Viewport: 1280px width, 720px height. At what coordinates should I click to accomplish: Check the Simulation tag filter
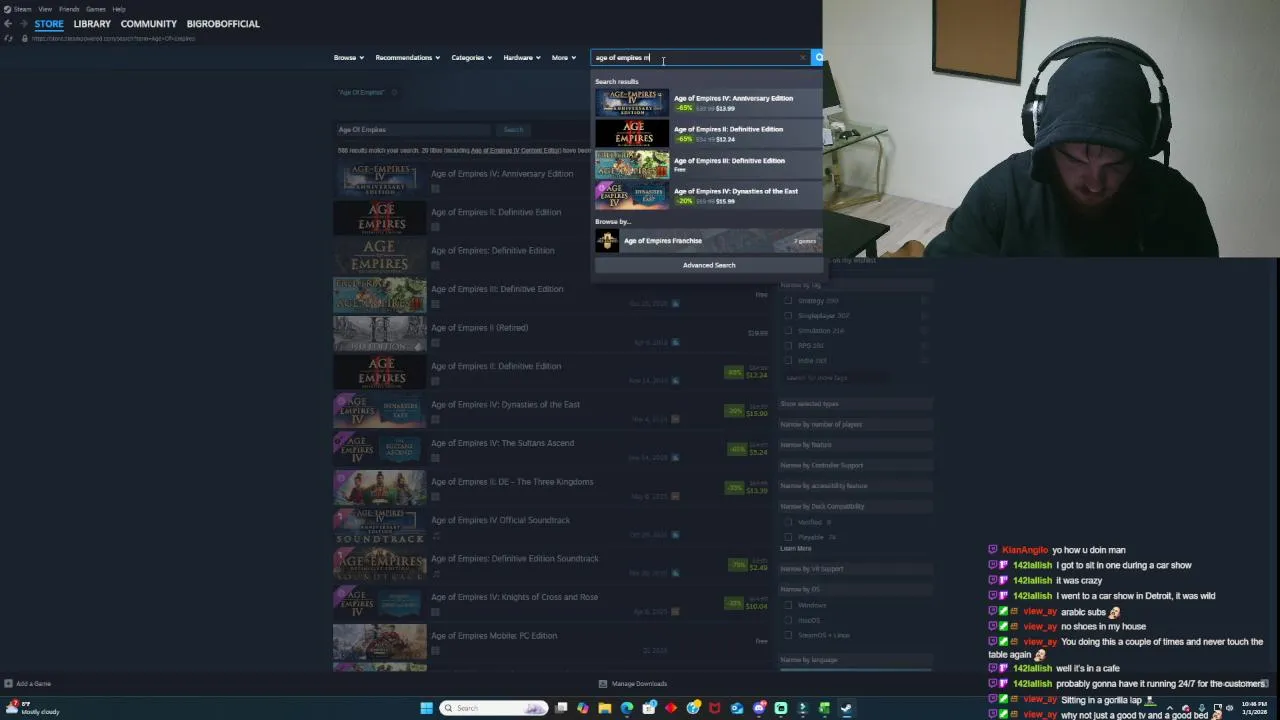pos(788,330)
